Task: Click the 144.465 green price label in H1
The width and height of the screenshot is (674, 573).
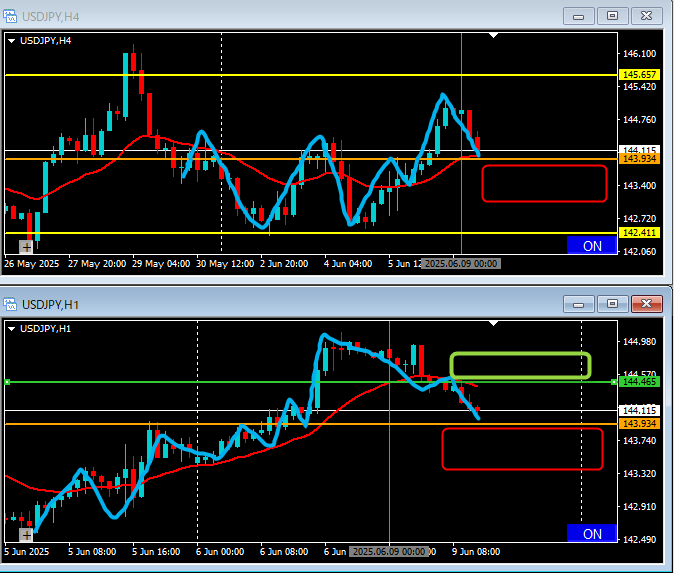Action: point(639,381)
